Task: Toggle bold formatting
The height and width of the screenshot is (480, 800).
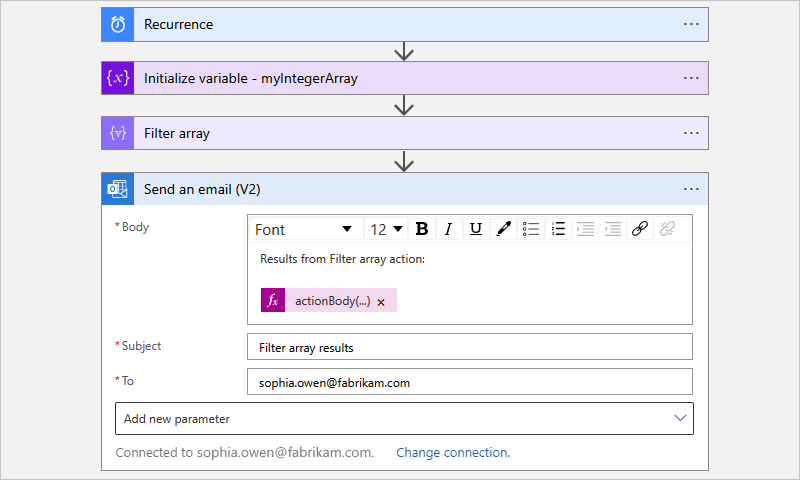Action: tap(422, 229)
